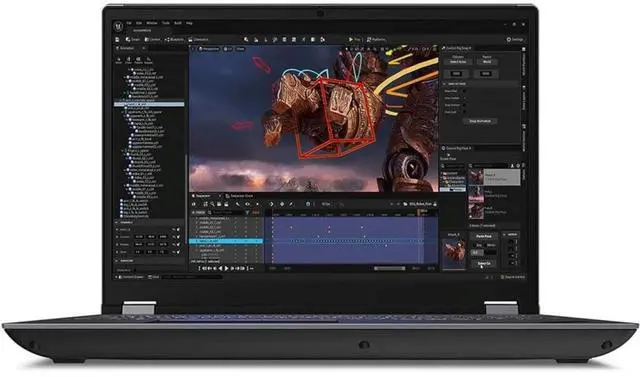Image resolution: width=640 pixels, height=377 pixels.
Task: Click the Paste Pose button
Action: (x=484, y=236)
